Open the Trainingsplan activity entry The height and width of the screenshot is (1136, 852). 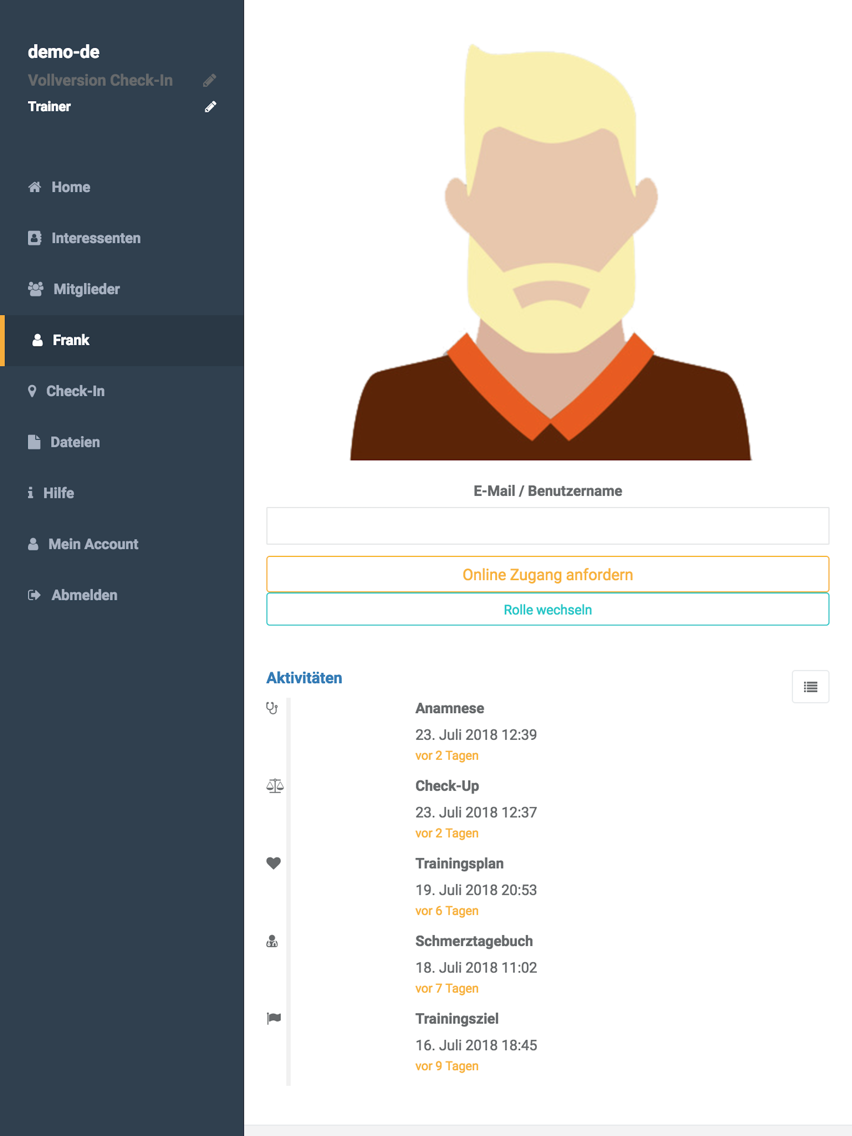pos(459,864)
